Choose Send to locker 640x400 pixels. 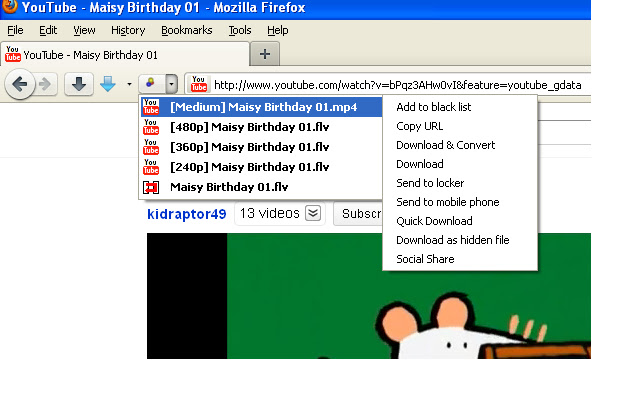pos(460,183)
